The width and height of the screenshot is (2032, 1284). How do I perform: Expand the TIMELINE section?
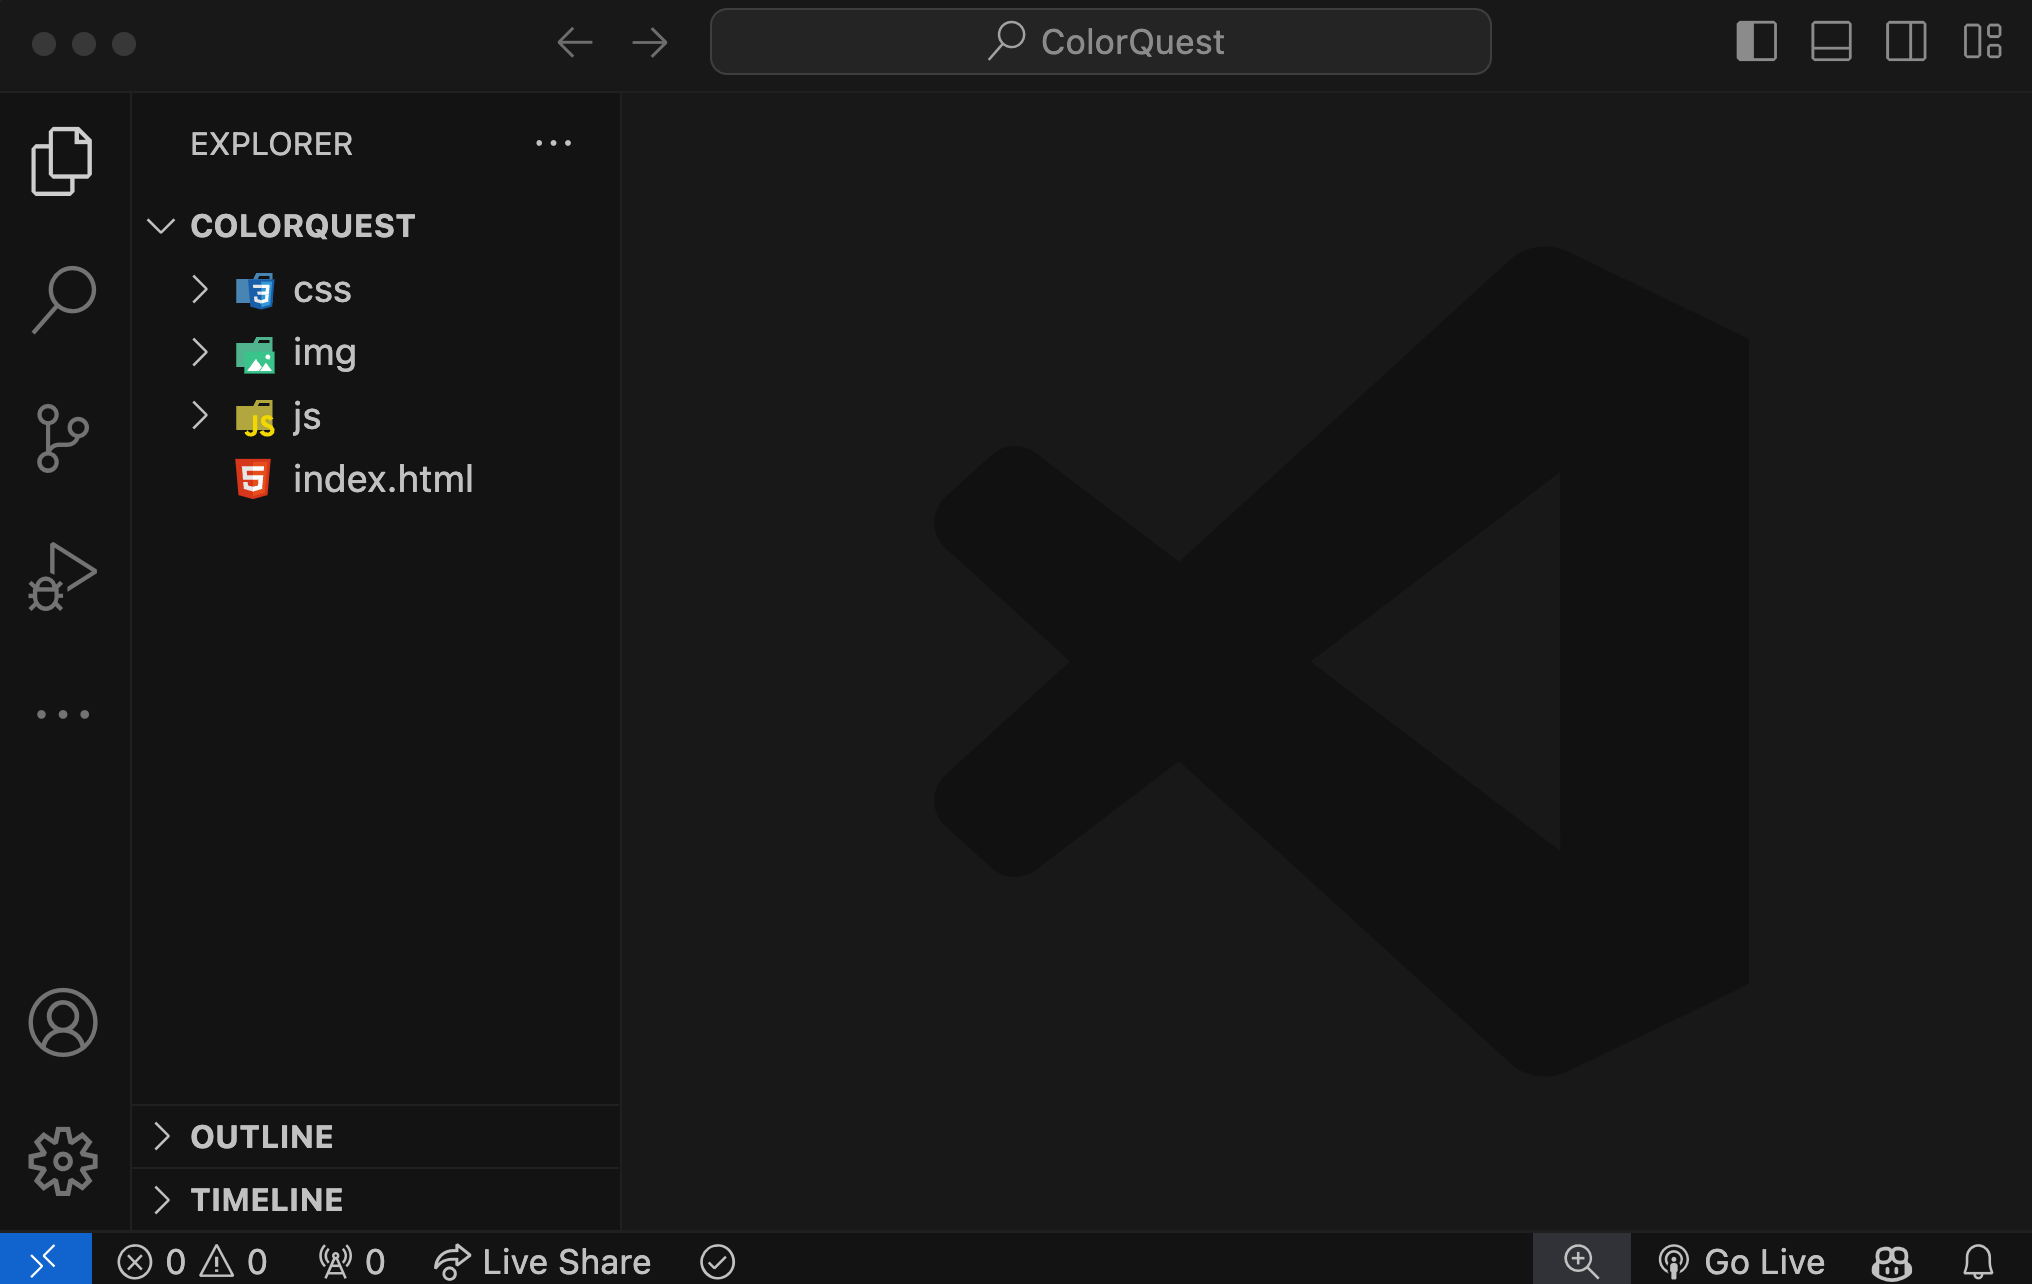(x=376, y=1200)
